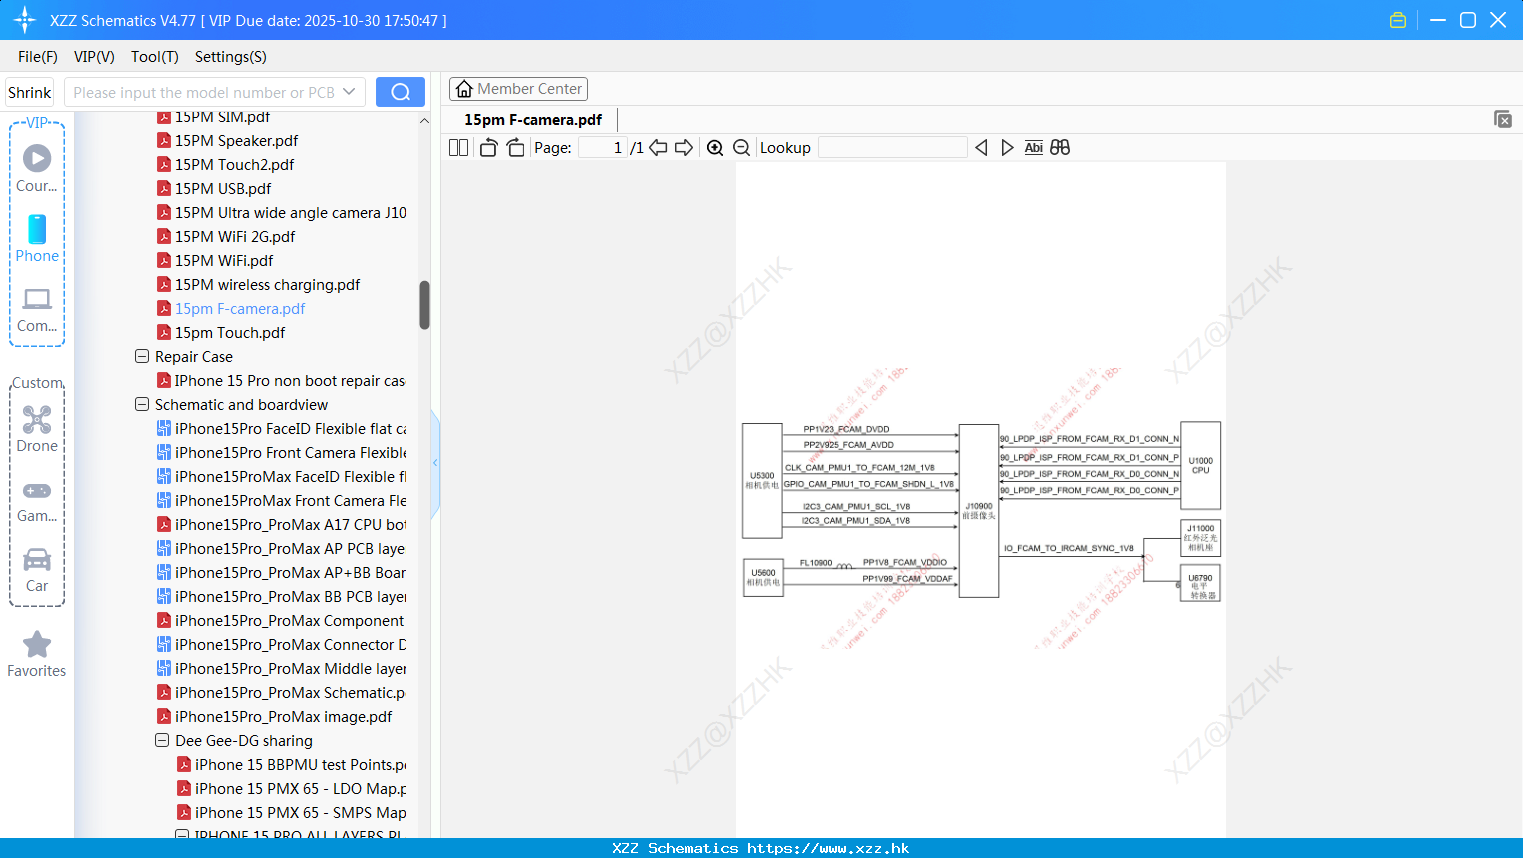This screenshot has width=1523, height=858.
Task: Click the page number field
Action: click(603, 147)
